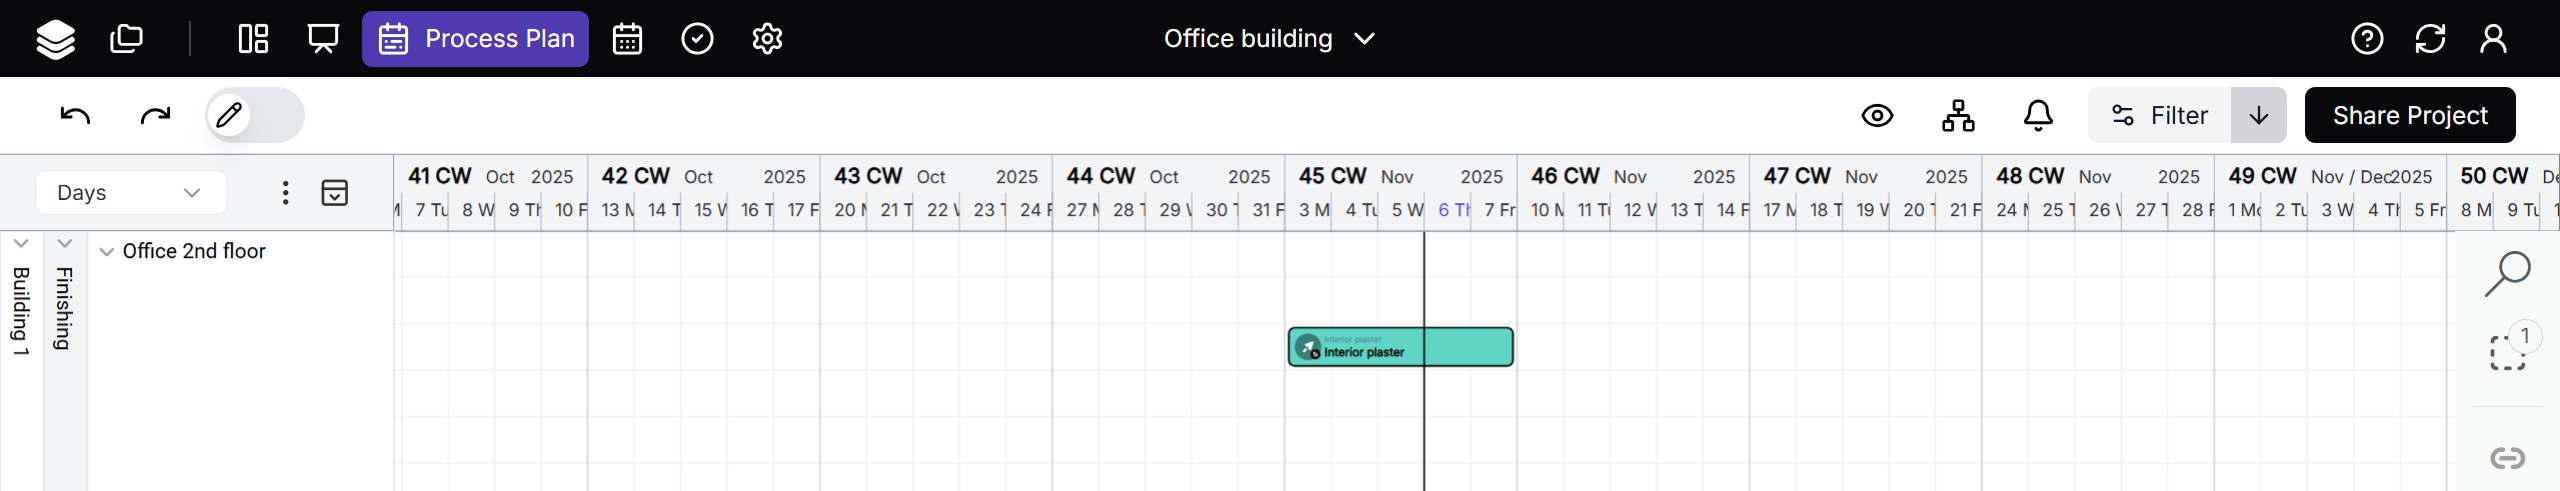Viewport: 2560px width, 491px height.
Task: Open the Office building project dropdown
Action: pos(1269,39)
